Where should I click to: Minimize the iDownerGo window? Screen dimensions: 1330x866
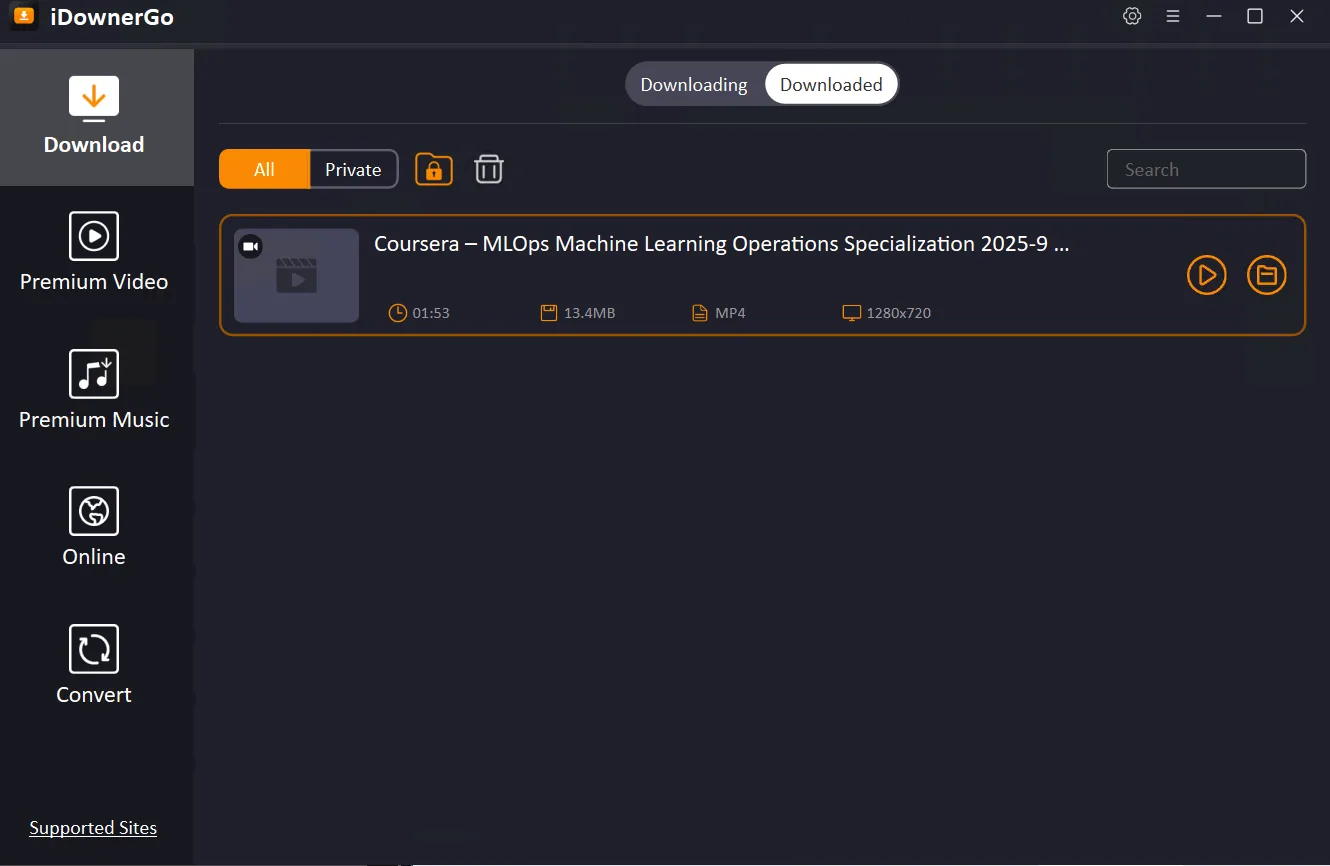(x=1214, y=16)
